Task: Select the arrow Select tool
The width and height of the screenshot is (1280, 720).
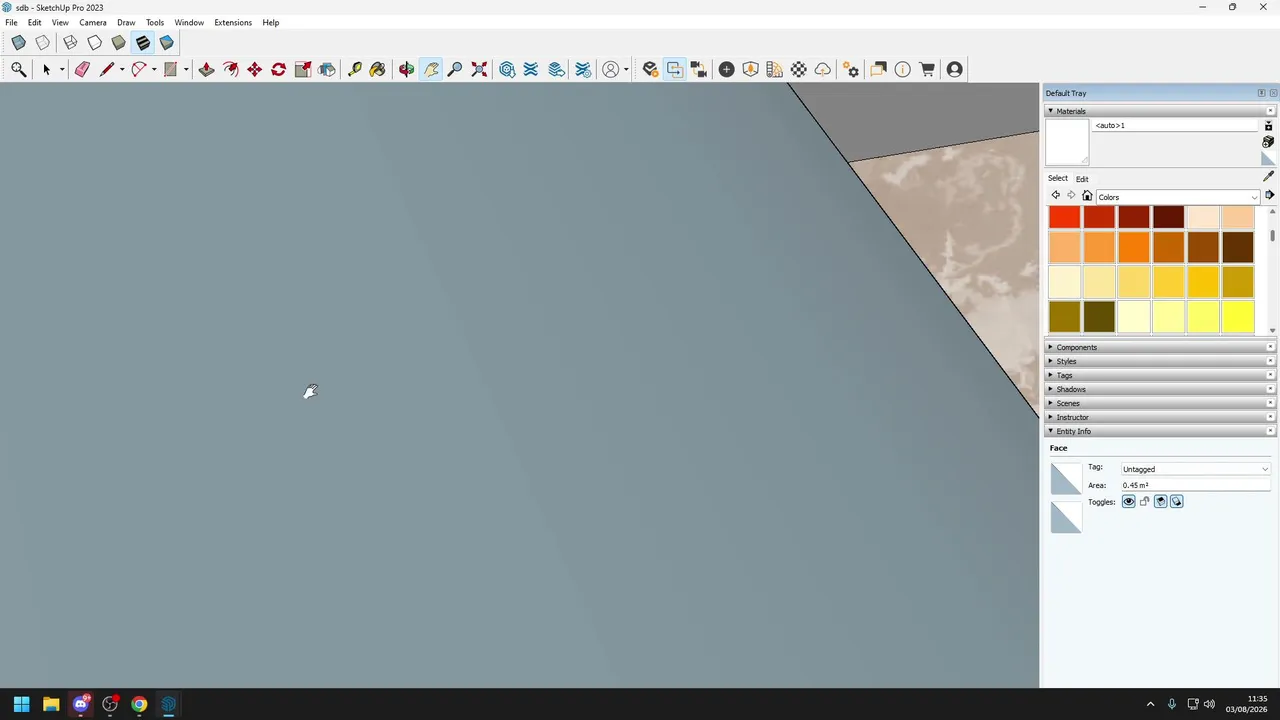Action: click(x=46, y=69)
